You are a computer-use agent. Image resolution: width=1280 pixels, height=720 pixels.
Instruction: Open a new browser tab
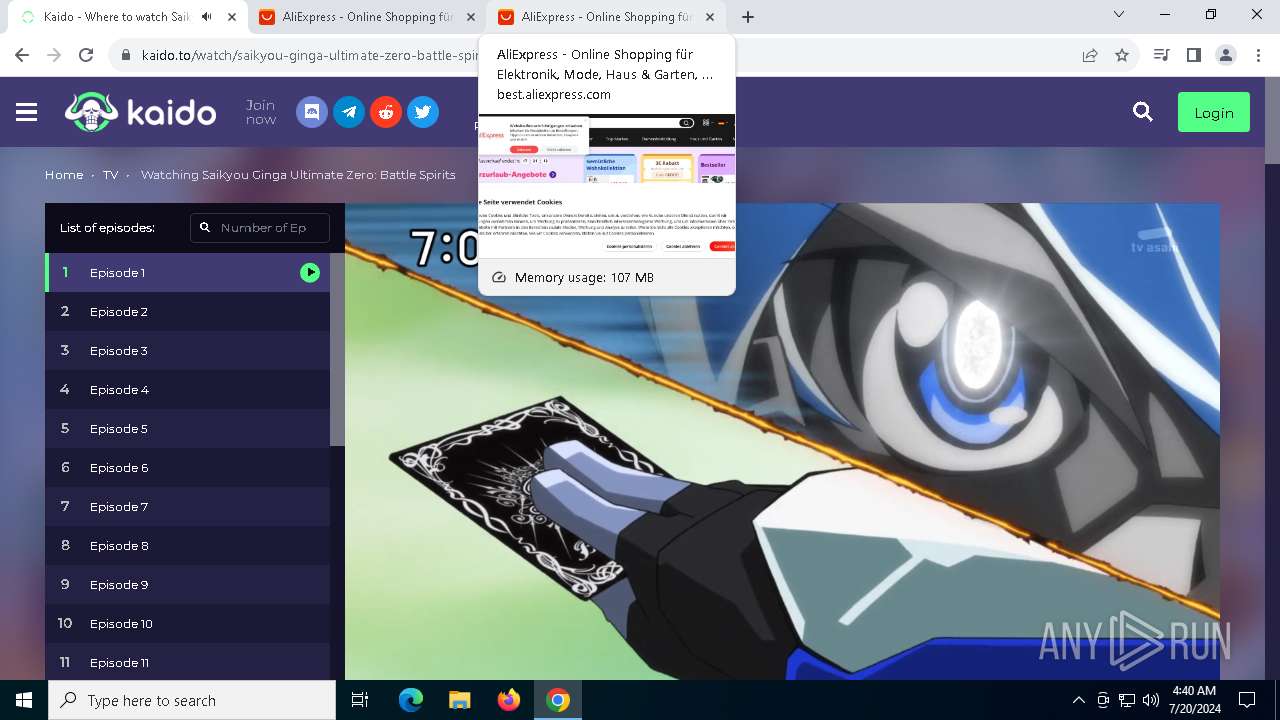tap(748, 17)
